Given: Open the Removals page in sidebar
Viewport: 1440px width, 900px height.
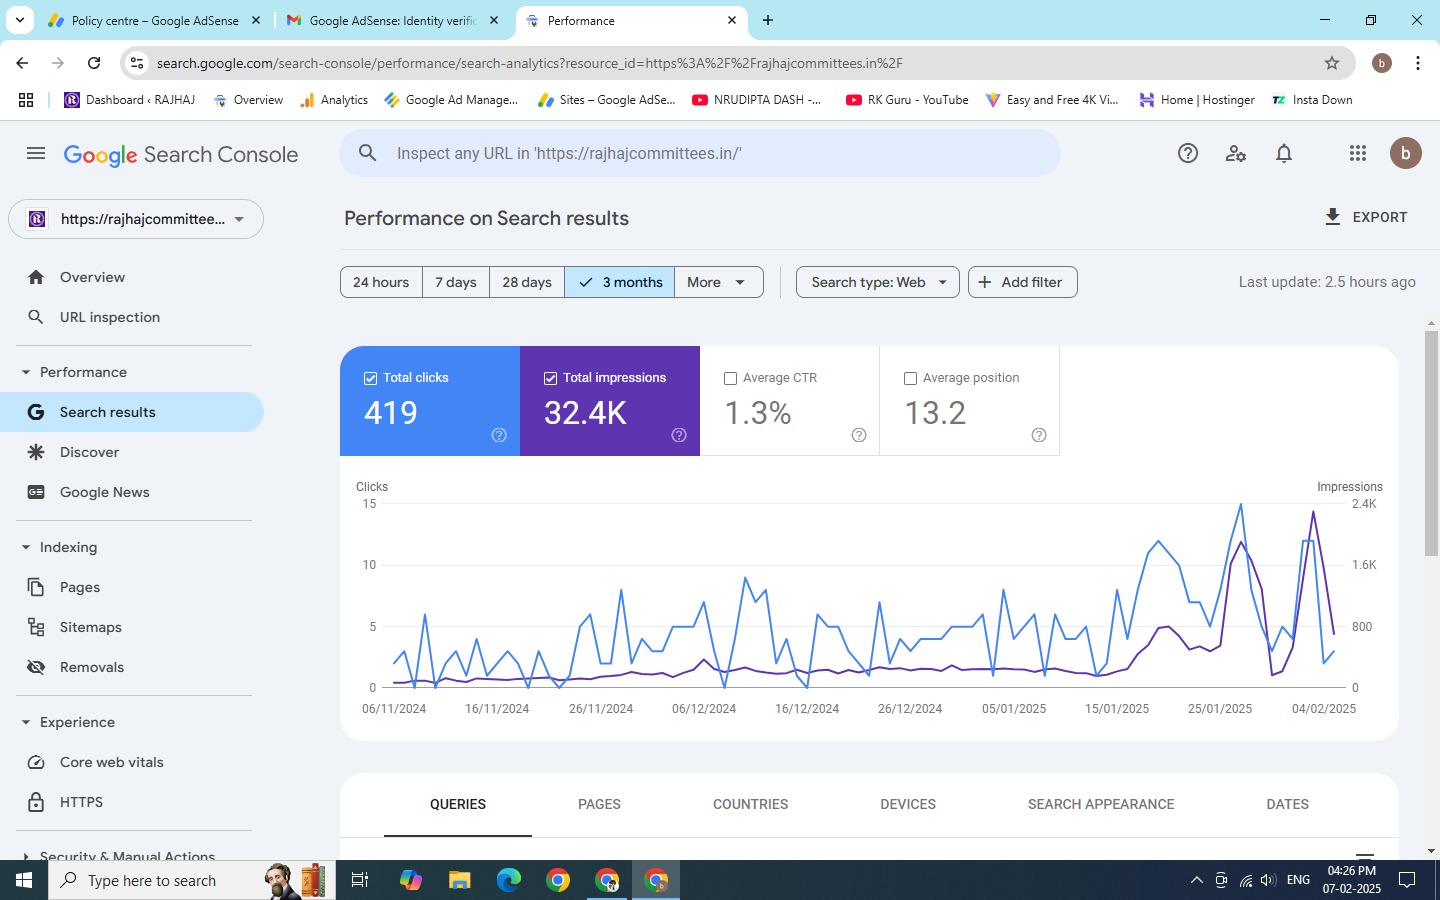Looking at the screenshot, I should (x=132, y=667).
